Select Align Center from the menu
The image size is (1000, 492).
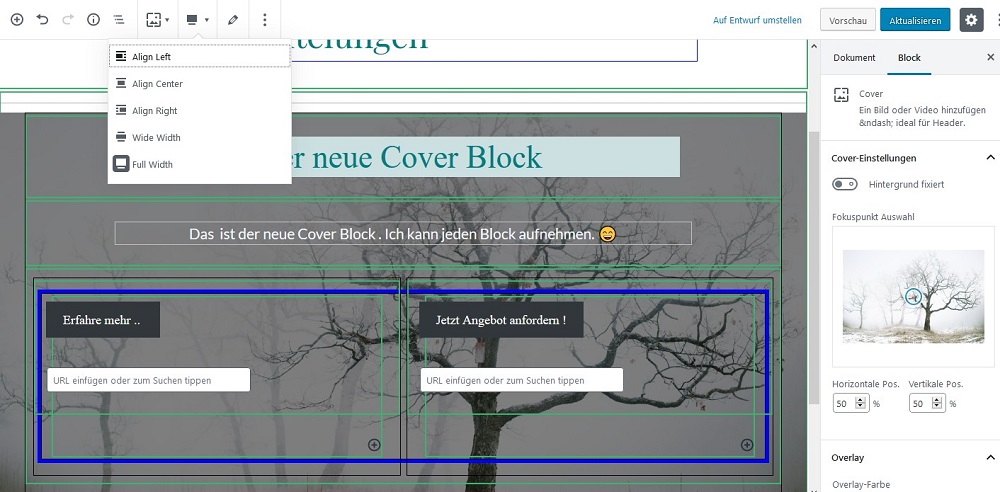coord(157,84)
